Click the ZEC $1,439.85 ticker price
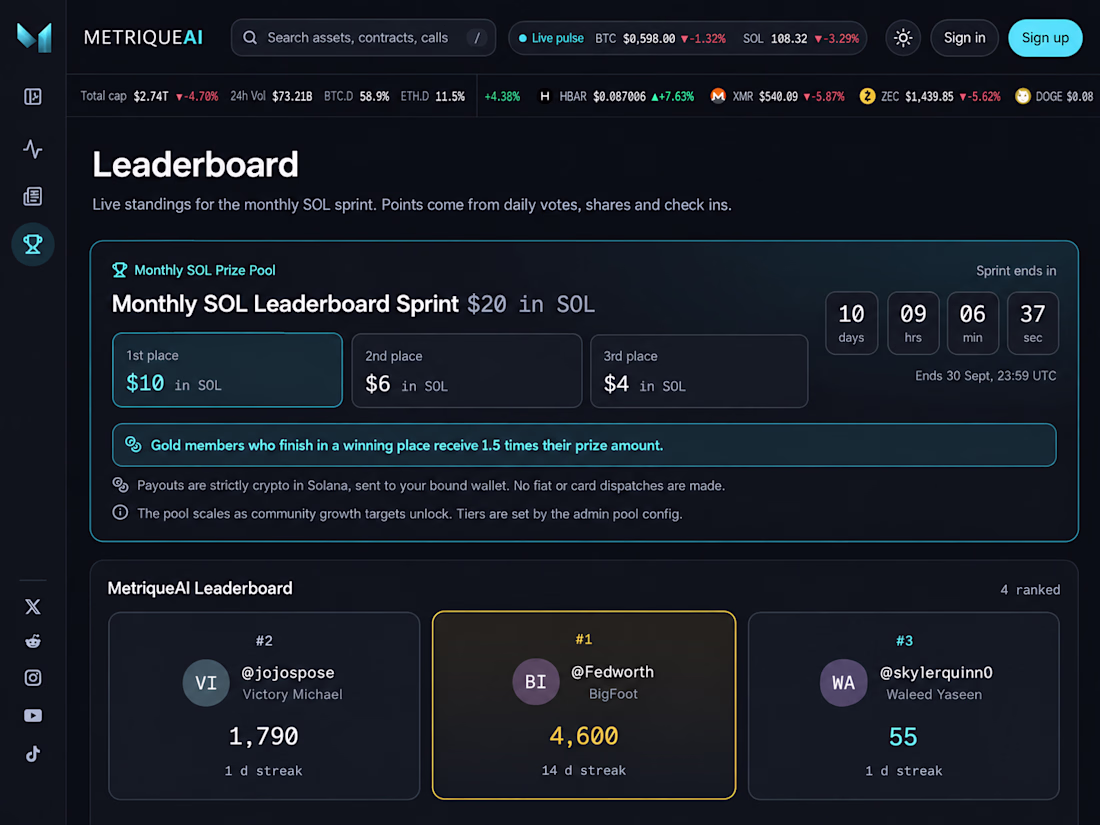1100x825 pixels. point(929,96)
